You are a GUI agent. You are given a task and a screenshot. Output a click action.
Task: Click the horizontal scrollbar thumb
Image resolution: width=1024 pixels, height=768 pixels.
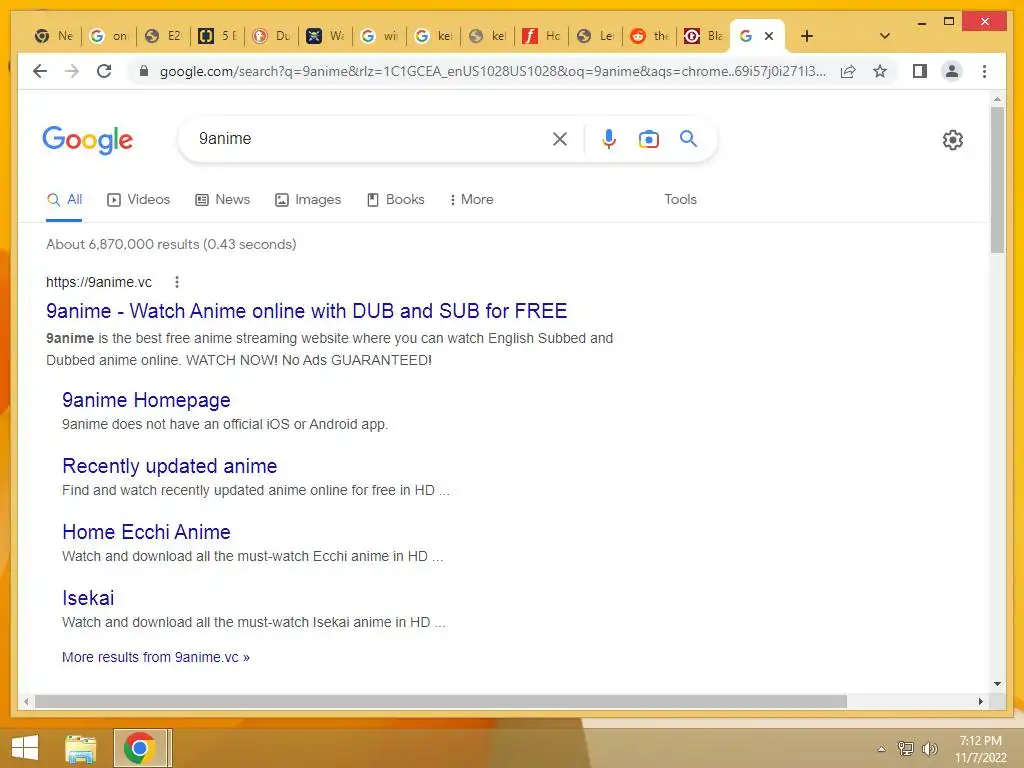pyautogui.click(x=441, y=701)
